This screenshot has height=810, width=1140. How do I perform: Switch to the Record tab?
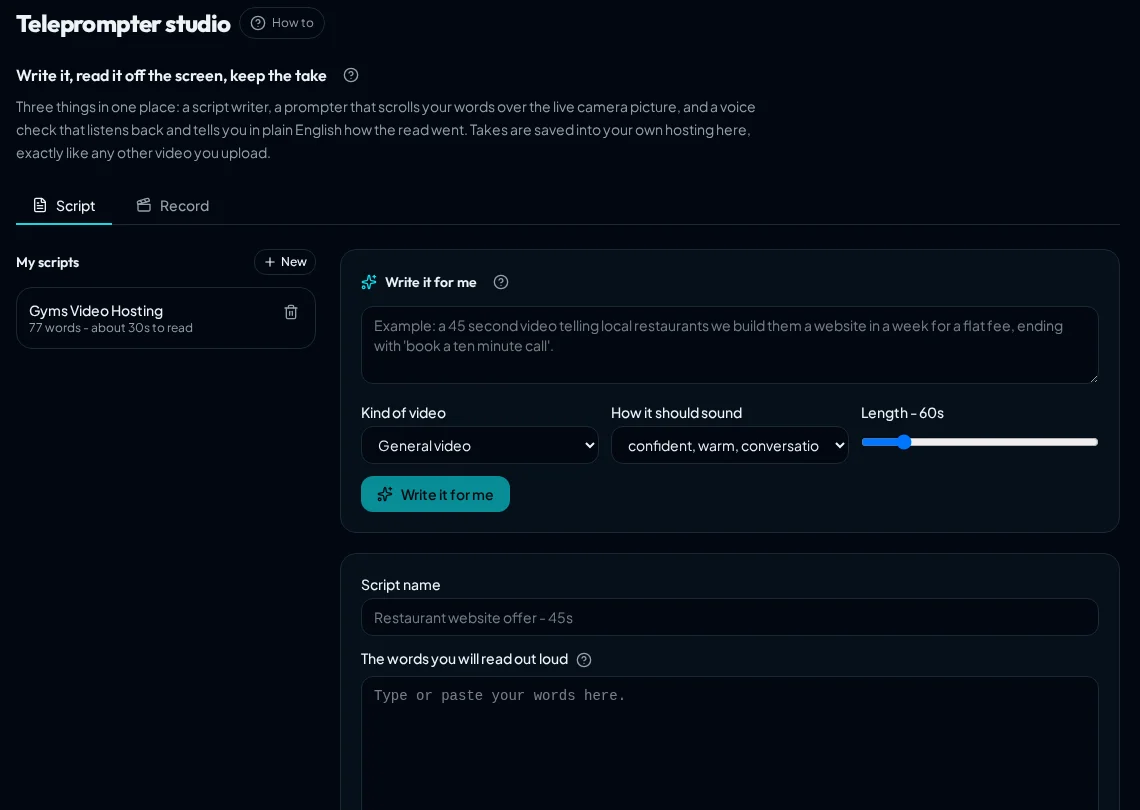tap(172, 206)
